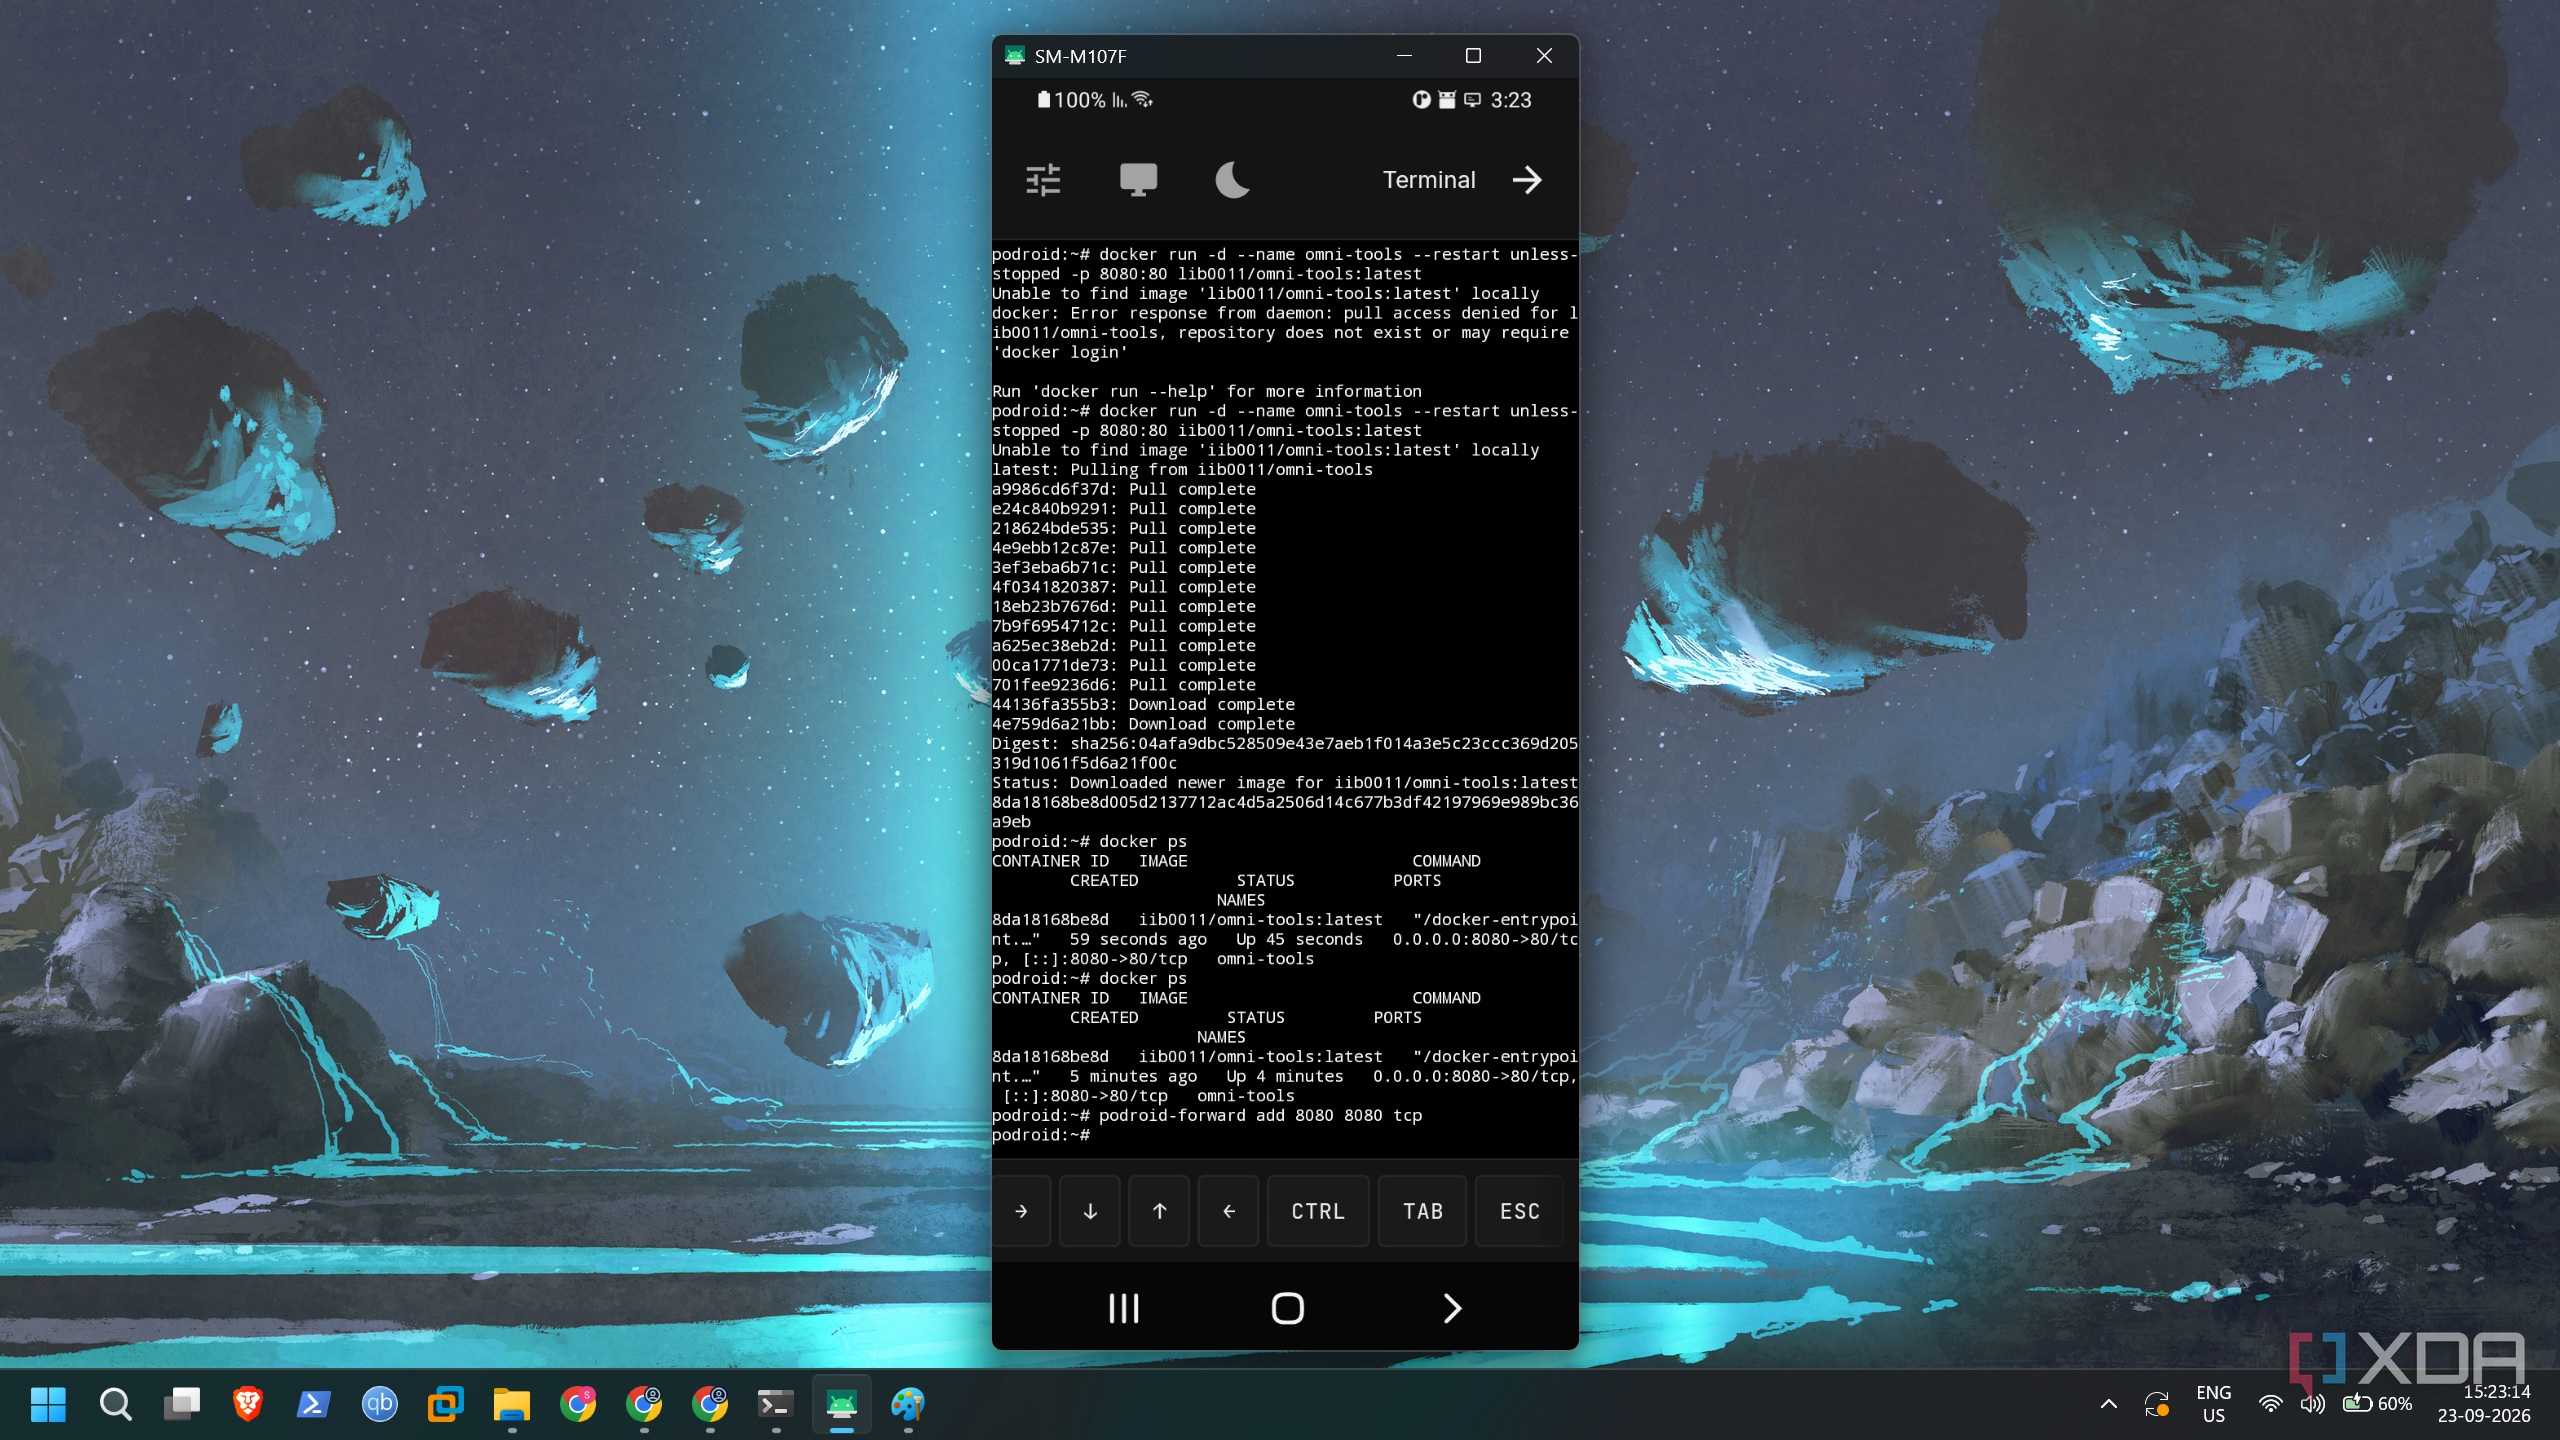This screenshot has height=1440, width=2560.
Task: Launch Brave browser from taskbar
Action: (248, 1404)
